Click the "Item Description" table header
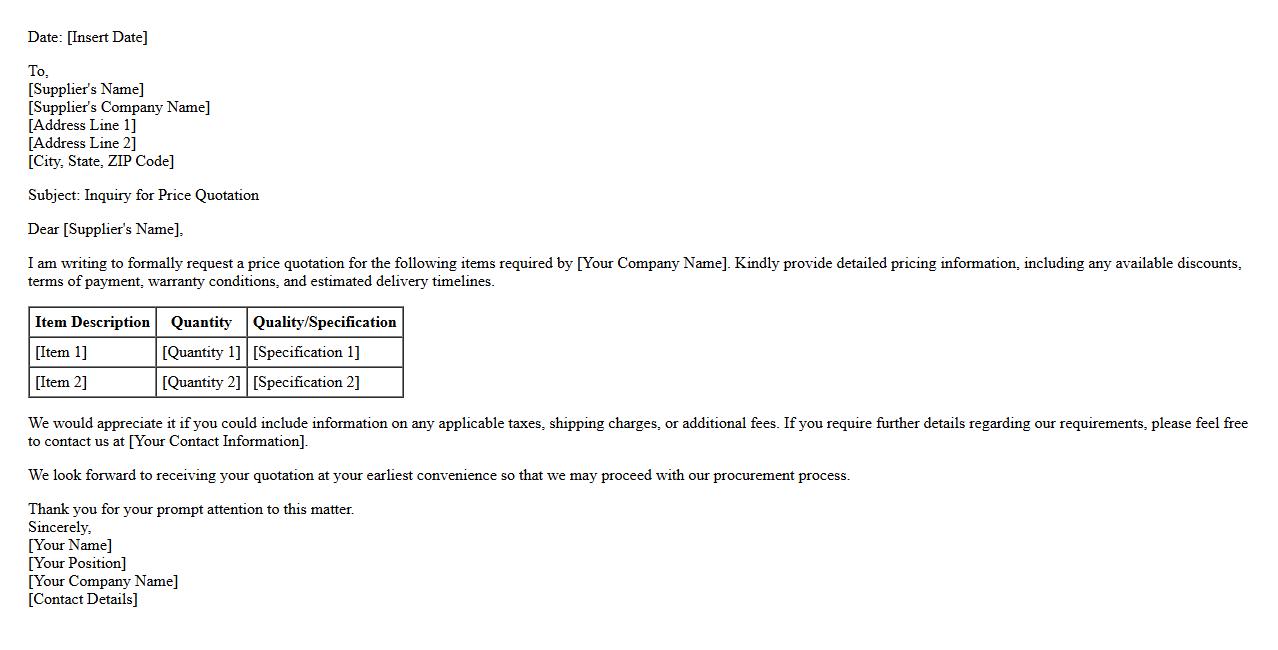This screenshot has height=650, width=1278. (x=92, y=322)
